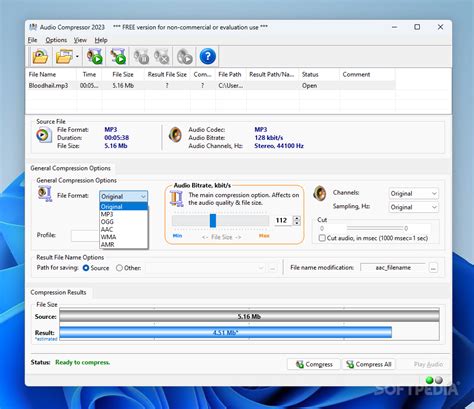This screenshot has height=409, width=474.
Task: Sort by Result File Size column
Action: tap(167, 75)
